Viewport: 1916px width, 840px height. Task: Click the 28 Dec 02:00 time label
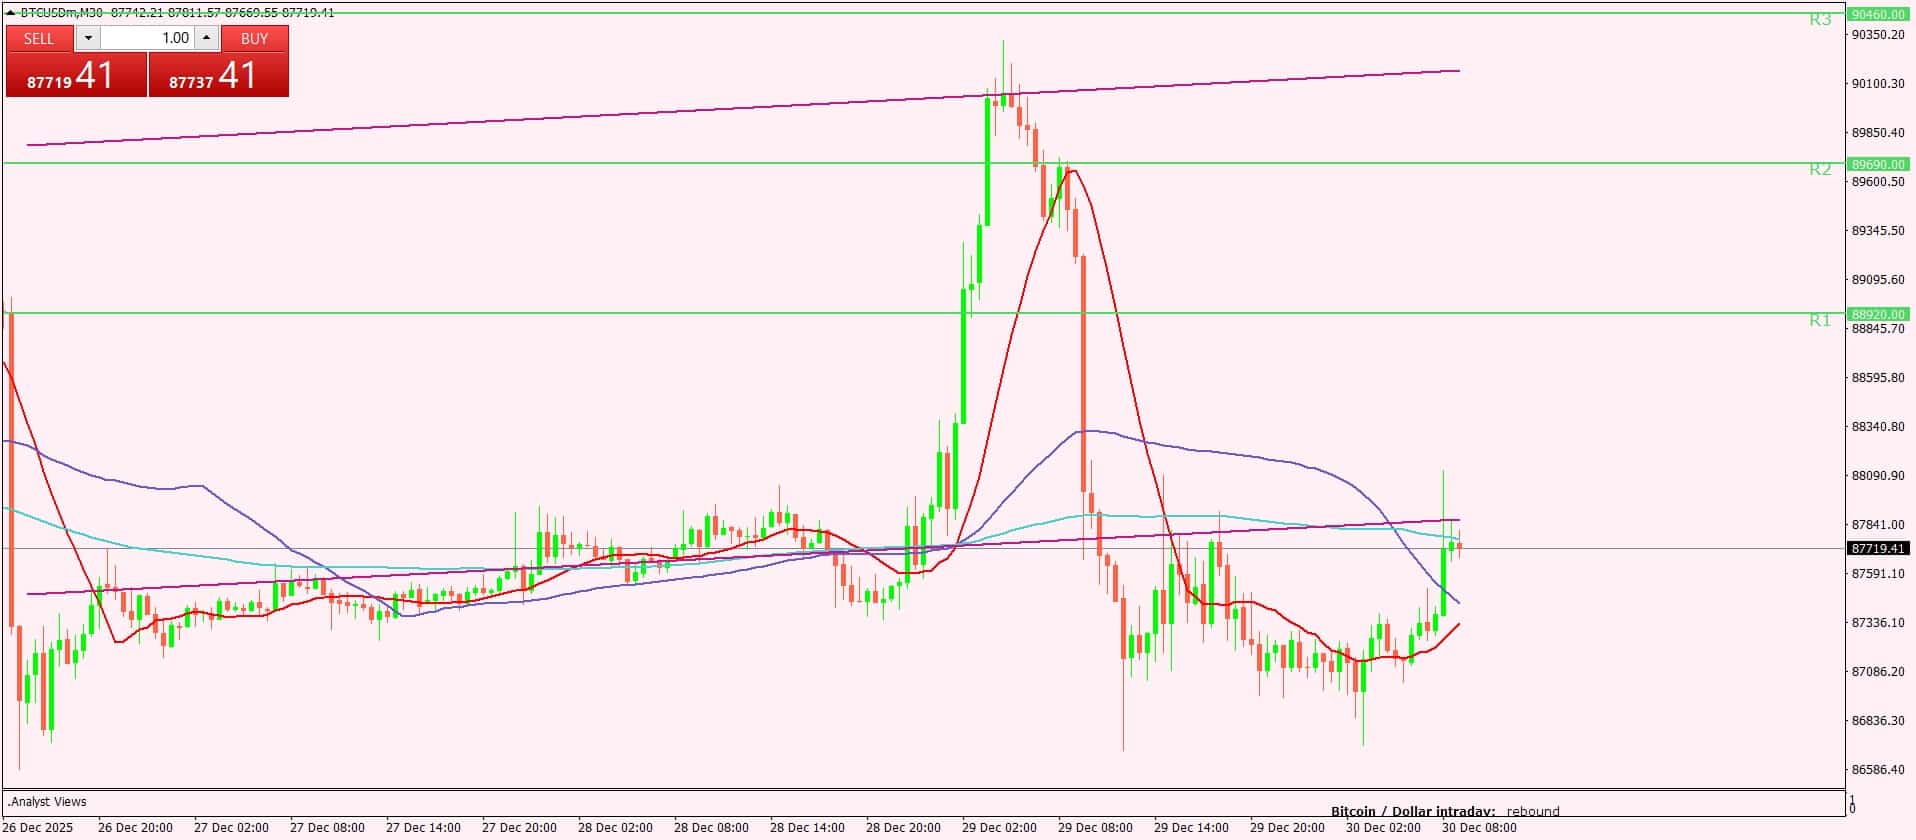click(615, 827)
